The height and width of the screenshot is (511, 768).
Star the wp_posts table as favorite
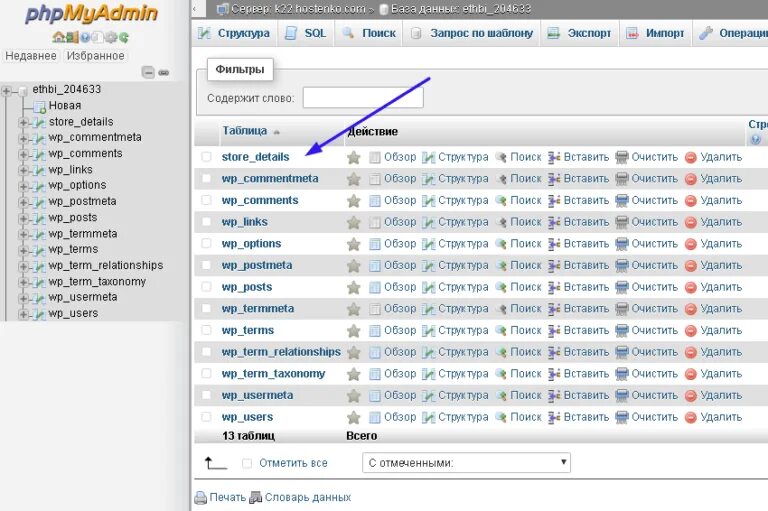point(354,287)
